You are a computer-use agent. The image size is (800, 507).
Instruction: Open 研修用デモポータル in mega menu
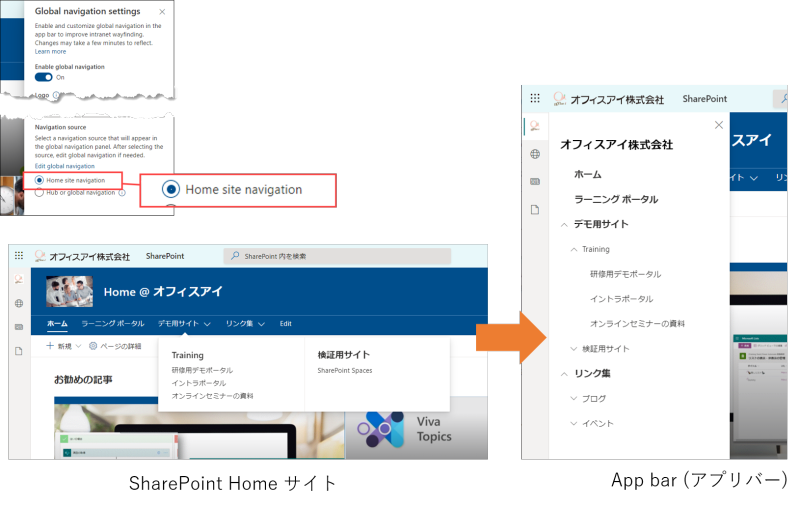coord(202,370)
